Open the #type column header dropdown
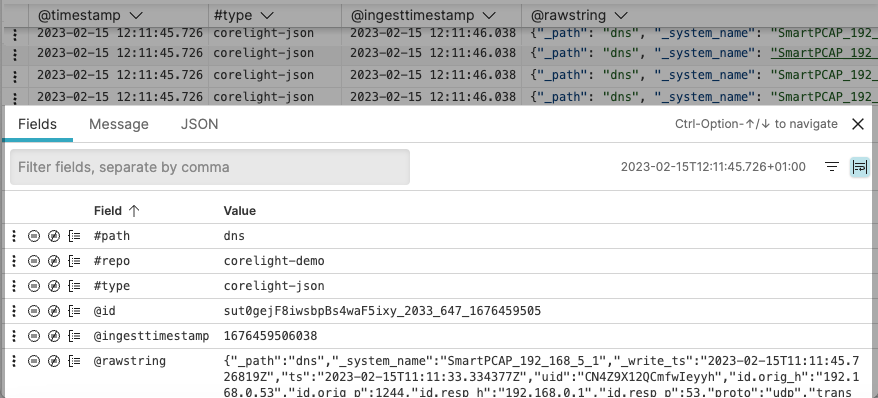 [268, 16]
